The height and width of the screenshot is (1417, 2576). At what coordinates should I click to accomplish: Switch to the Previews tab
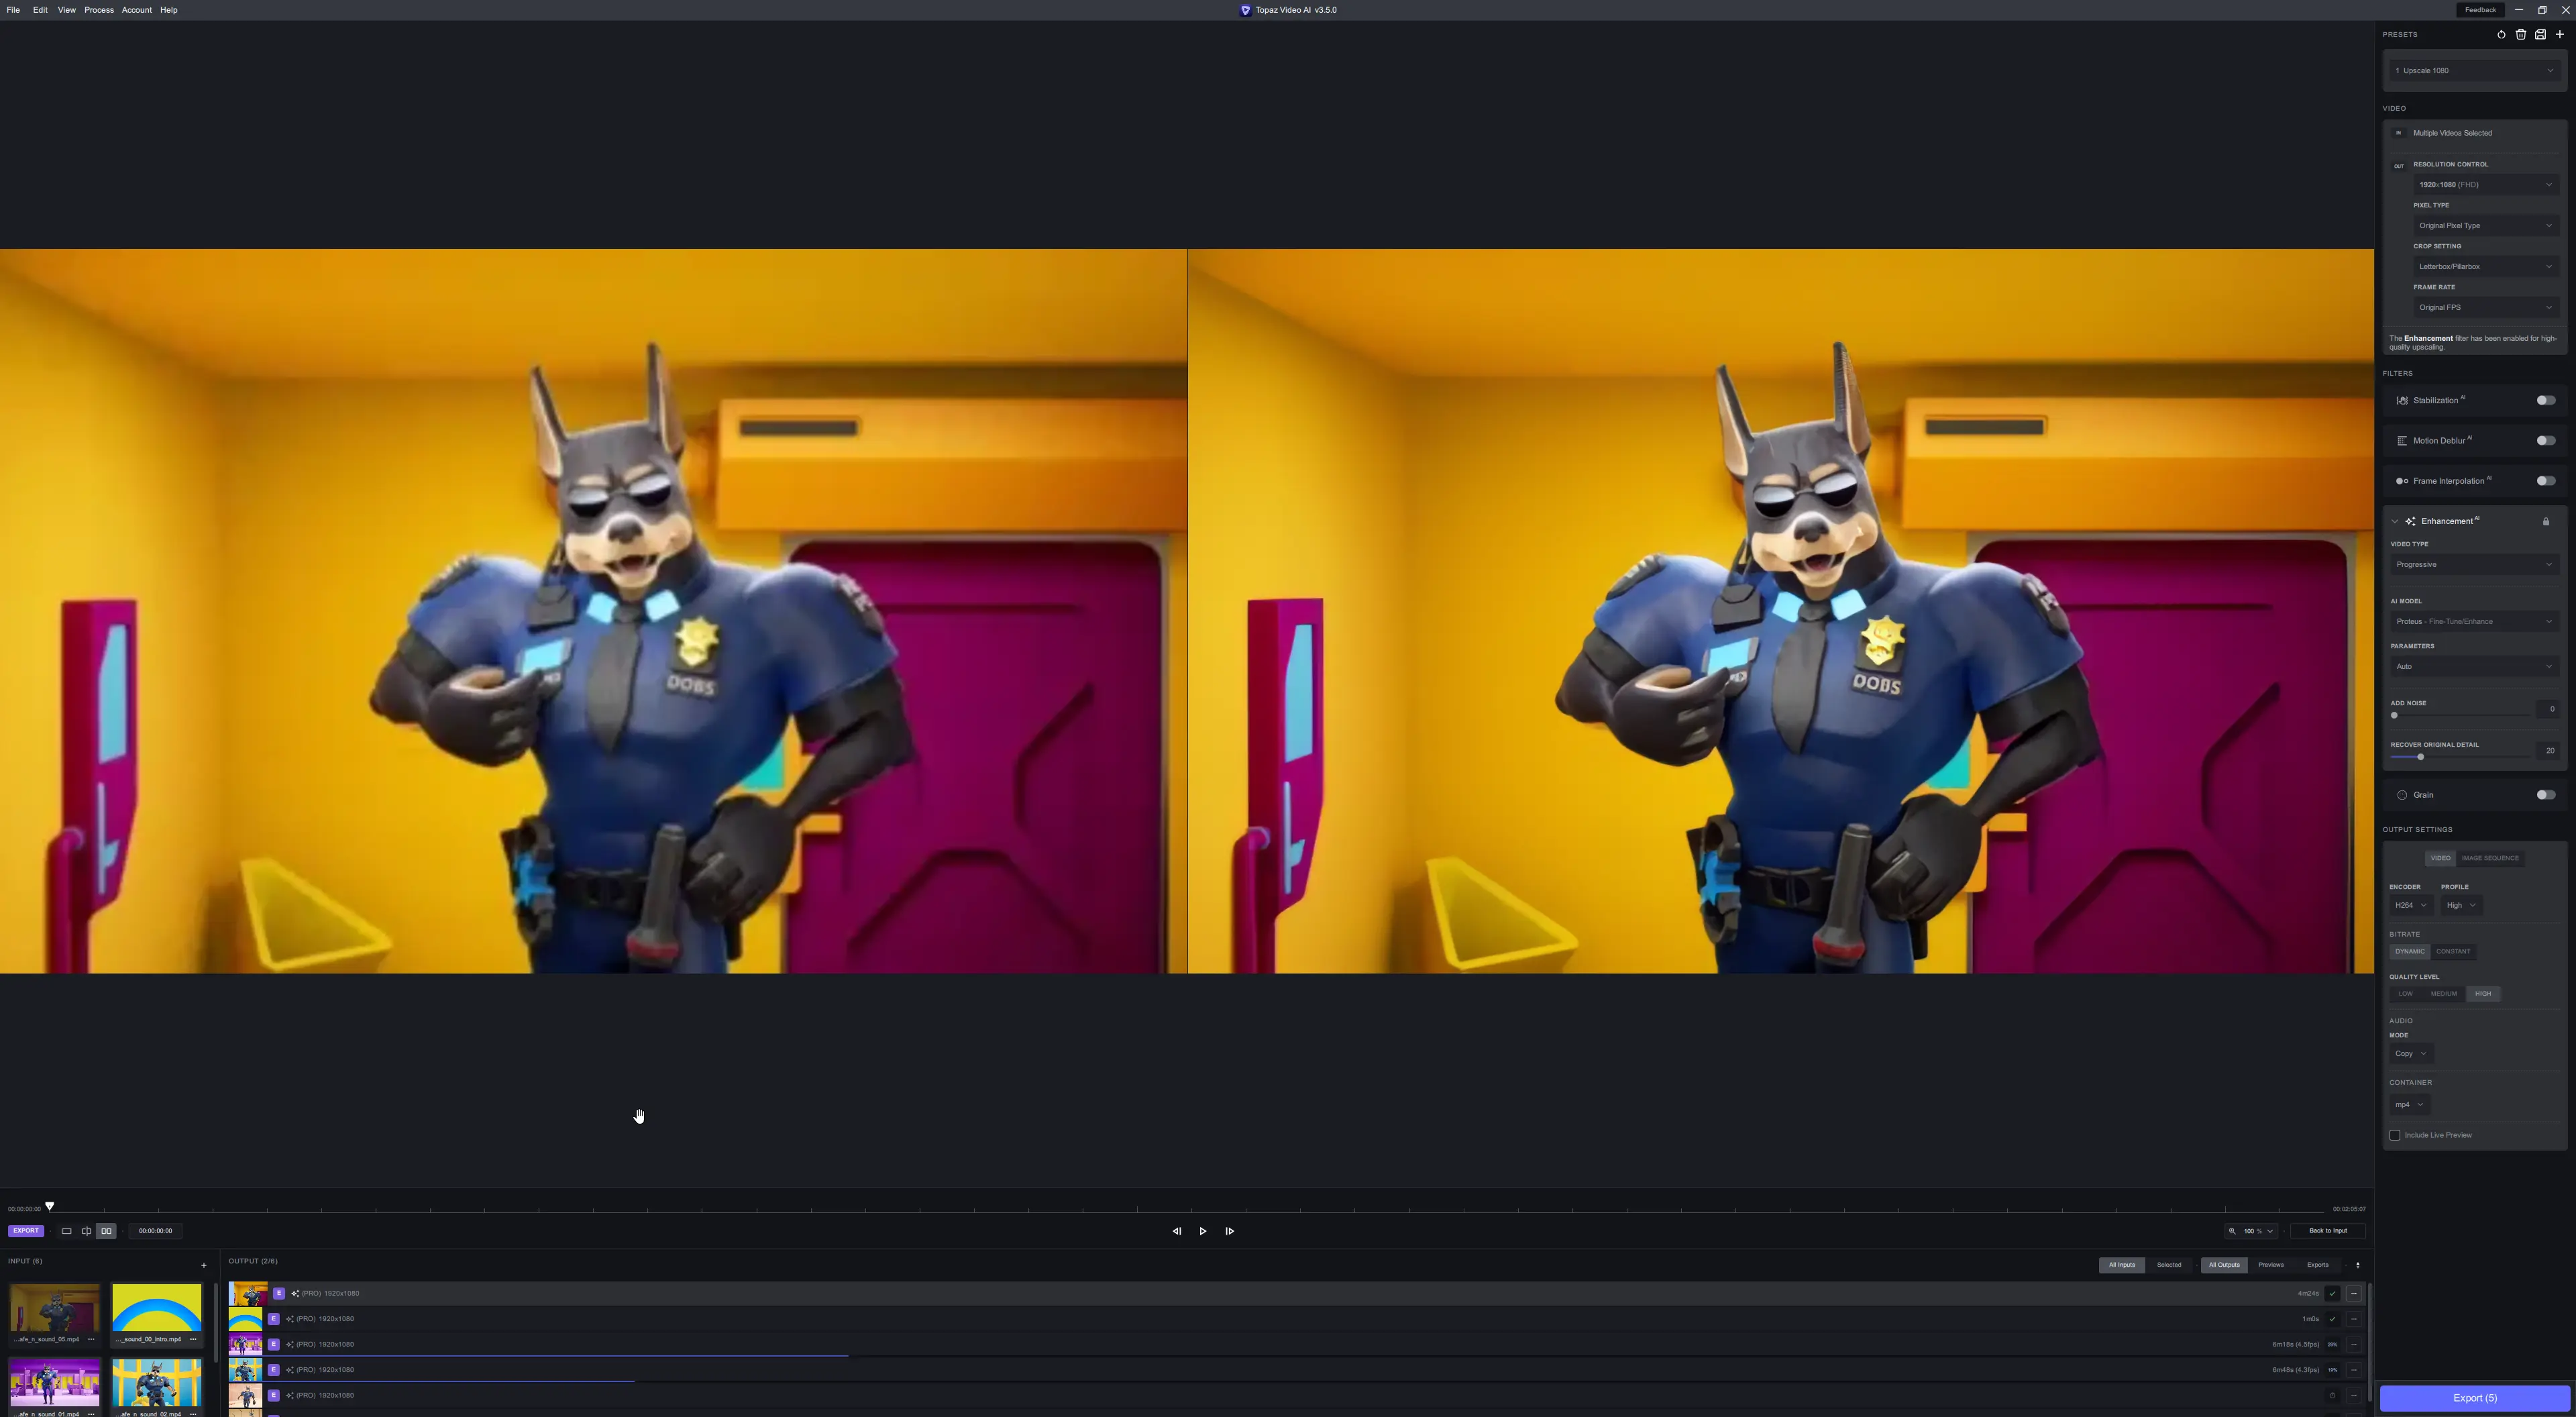[2270, 1265]
